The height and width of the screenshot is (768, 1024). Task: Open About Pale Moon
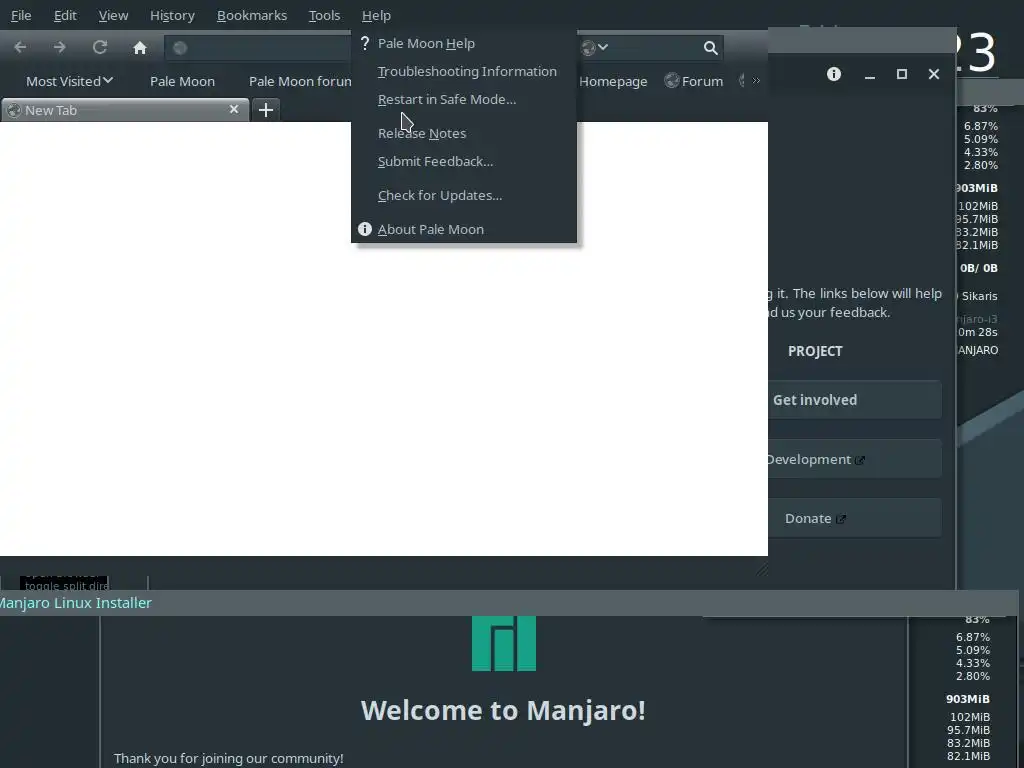click(464, 229)
